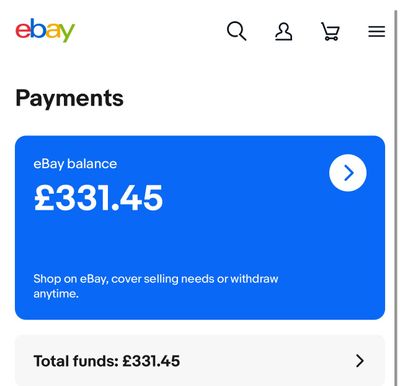Image resolution: width=400 pixels, height=386 pixels.
Task: Click the word 'withdraw' in balance card
Action: click(254, 279)
